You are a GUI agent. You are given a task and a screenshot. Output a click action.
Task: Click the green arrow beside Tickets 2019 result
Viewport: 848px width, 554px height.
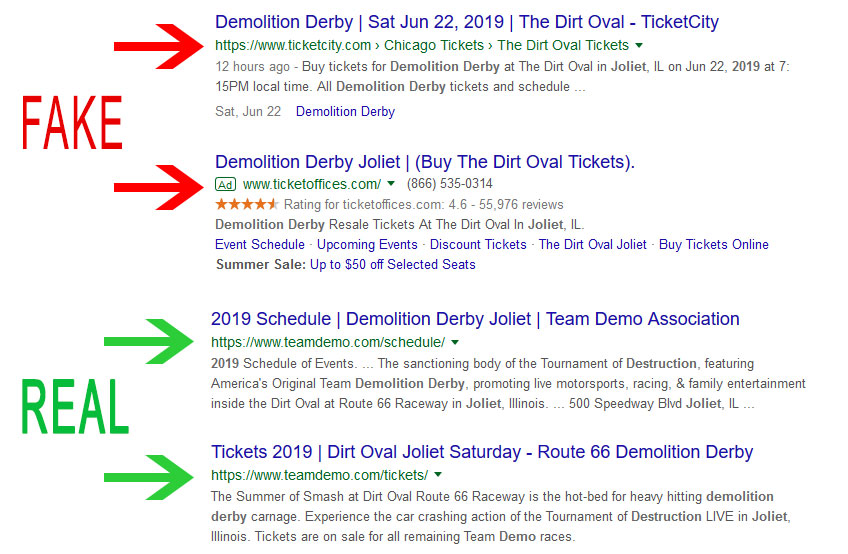click(x=149, y=477)
